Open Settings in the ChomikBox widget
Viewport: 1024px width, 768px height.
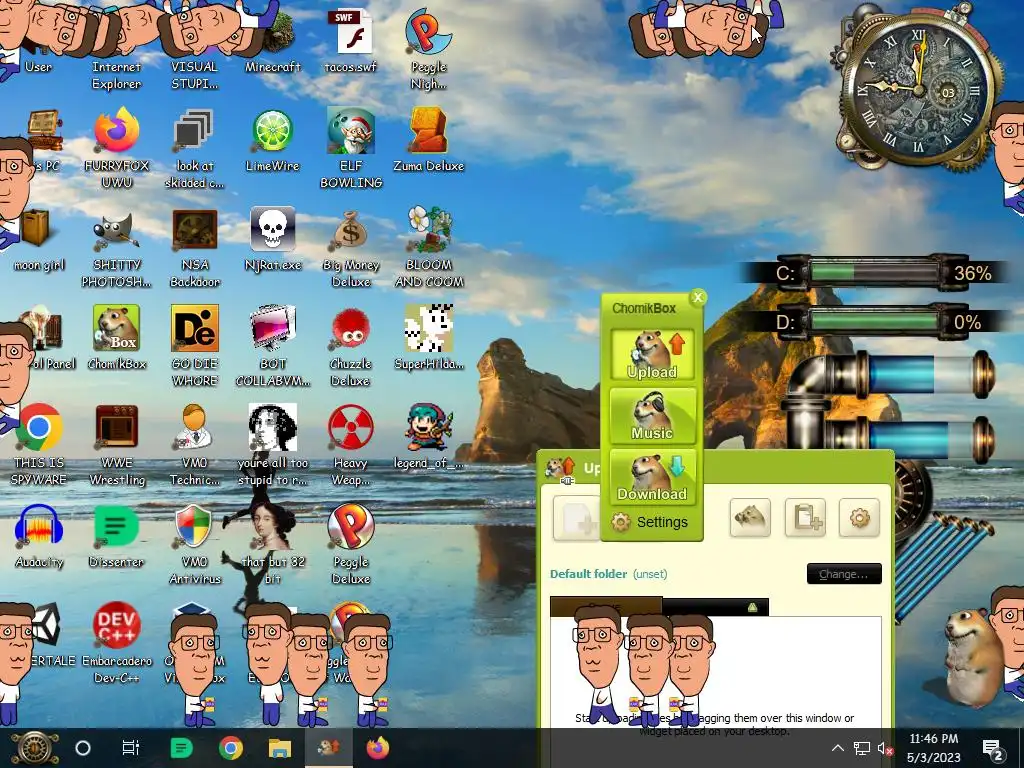click(650, 522)
